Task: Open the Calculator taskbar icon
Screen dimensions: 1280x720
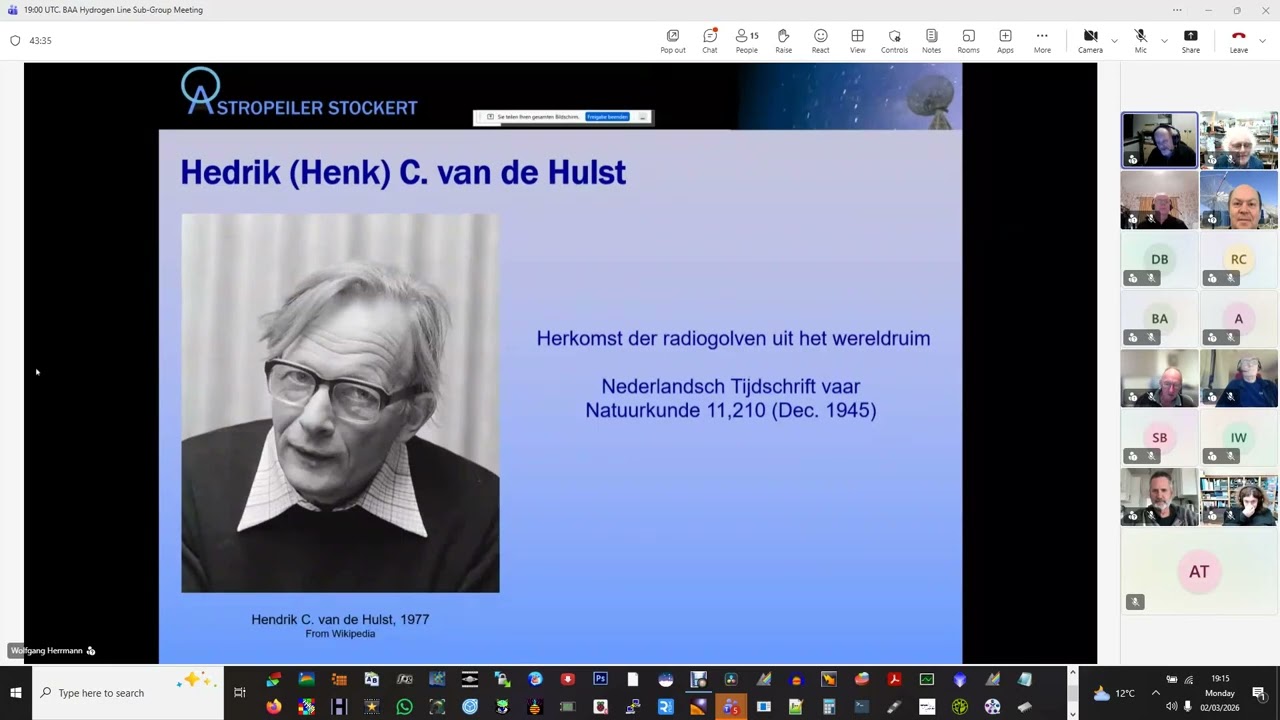Action: (x=829, y=707)
